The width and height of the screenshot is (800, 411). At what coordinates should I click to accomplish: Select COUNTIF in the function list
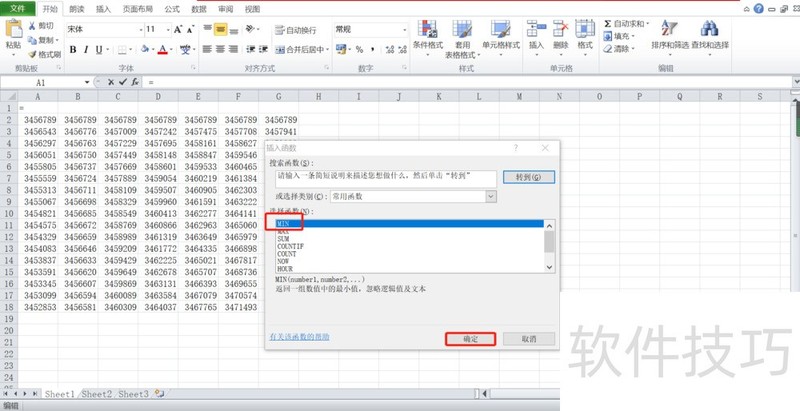pyautogui.click(x=291, y=247)
